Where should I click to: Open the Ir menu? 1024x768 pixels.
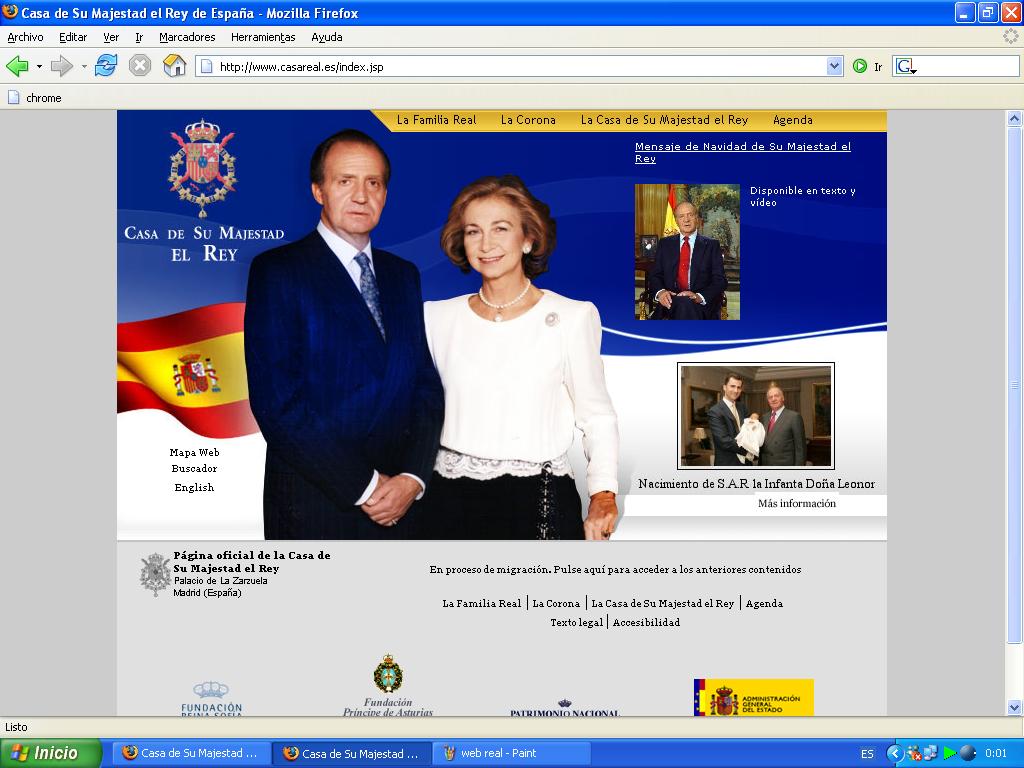[x=138, y=37]
